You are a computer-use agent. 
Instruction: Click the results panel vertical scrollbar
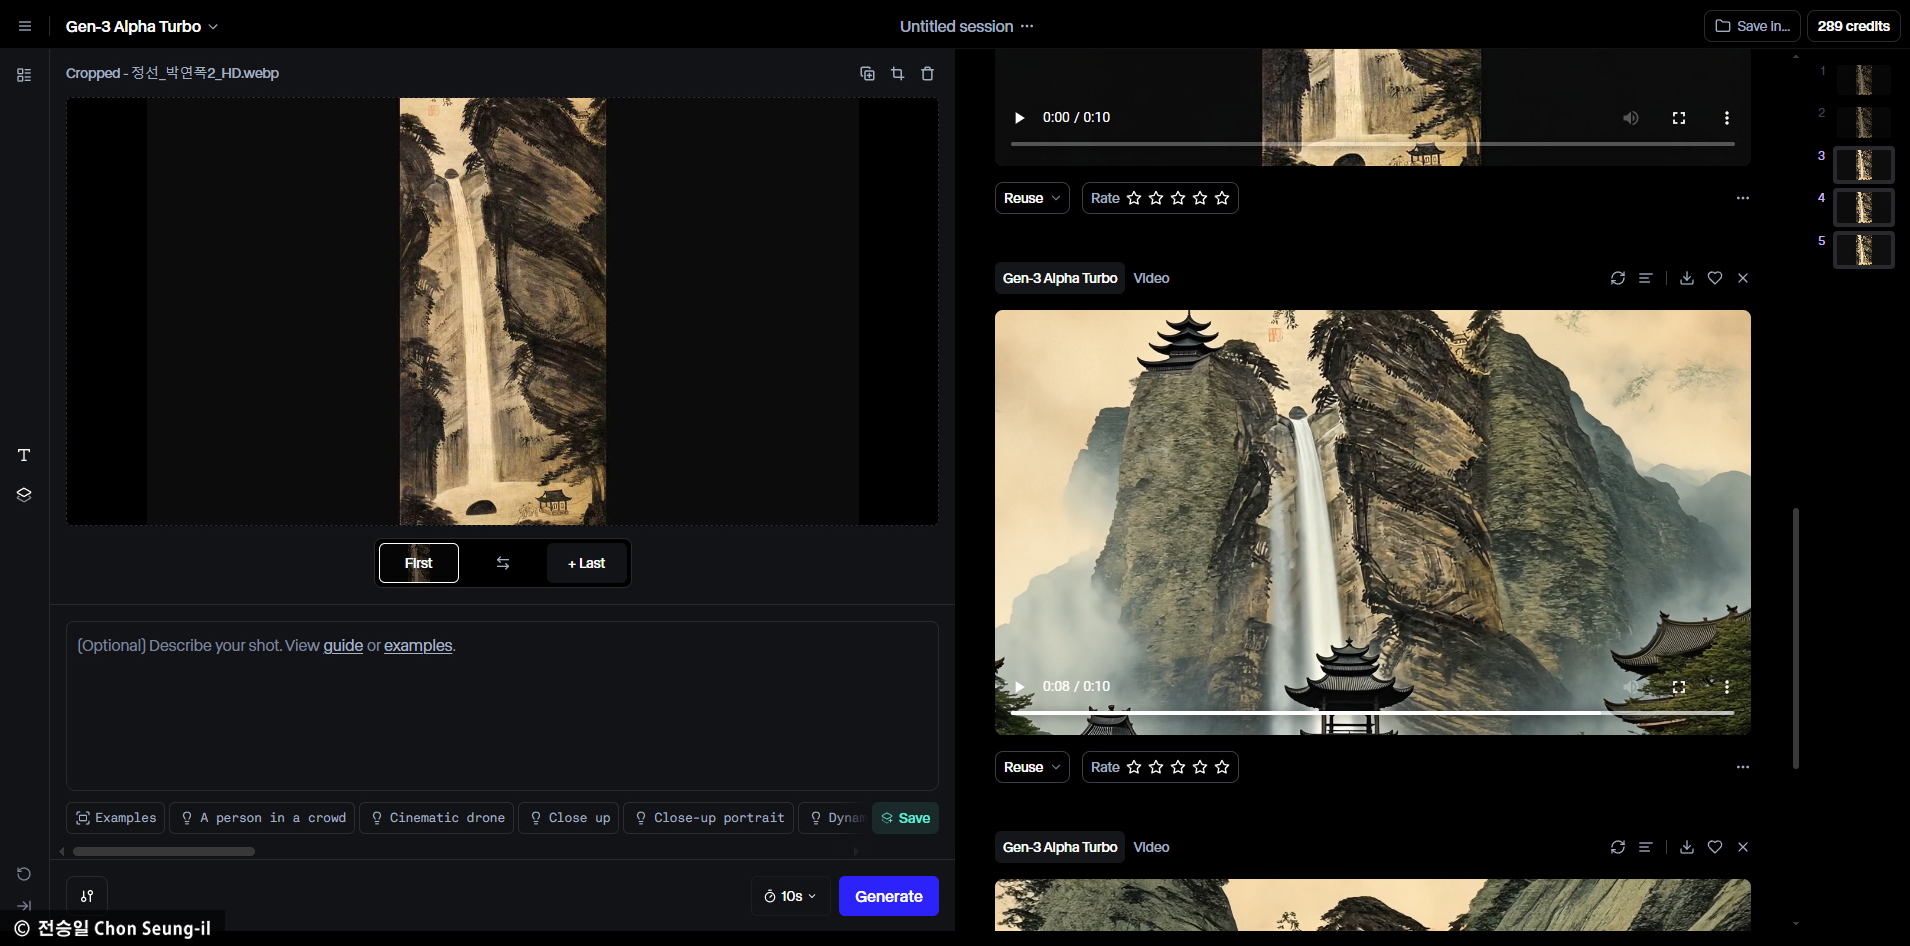(x=1796, y=638)
